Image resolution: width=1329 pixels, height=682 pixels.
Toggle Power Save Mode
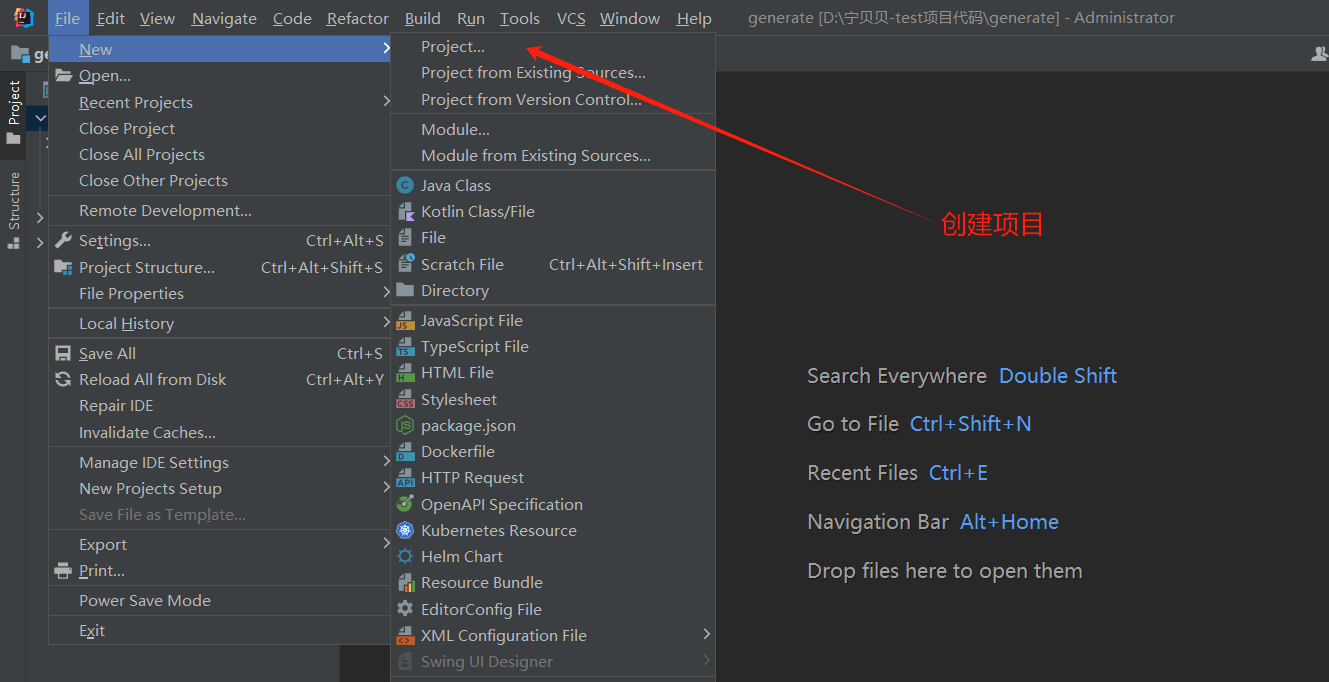pos(219,600)
